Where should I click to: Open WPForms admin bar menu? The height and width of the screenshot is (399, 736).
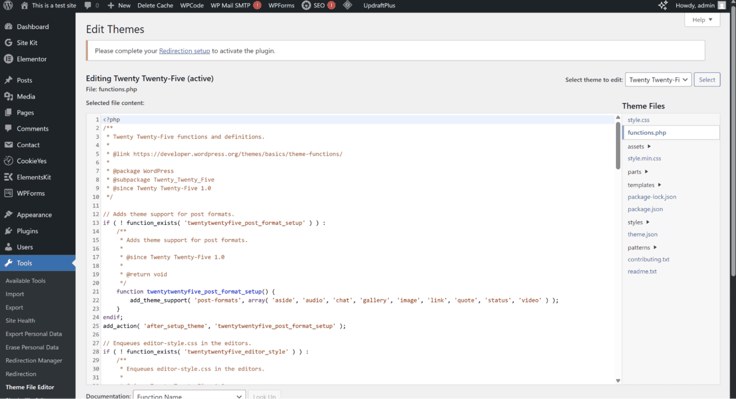pos(281,6)
